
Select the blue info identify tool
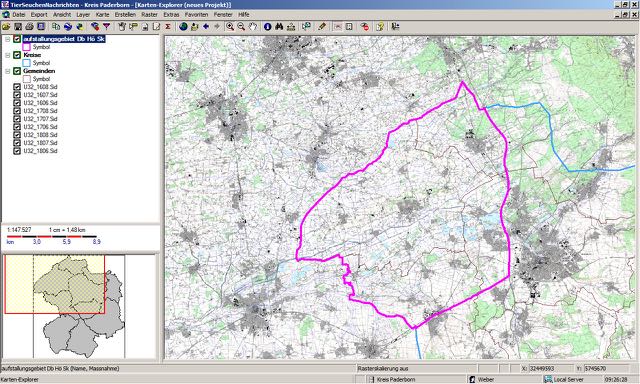[267, 27]
